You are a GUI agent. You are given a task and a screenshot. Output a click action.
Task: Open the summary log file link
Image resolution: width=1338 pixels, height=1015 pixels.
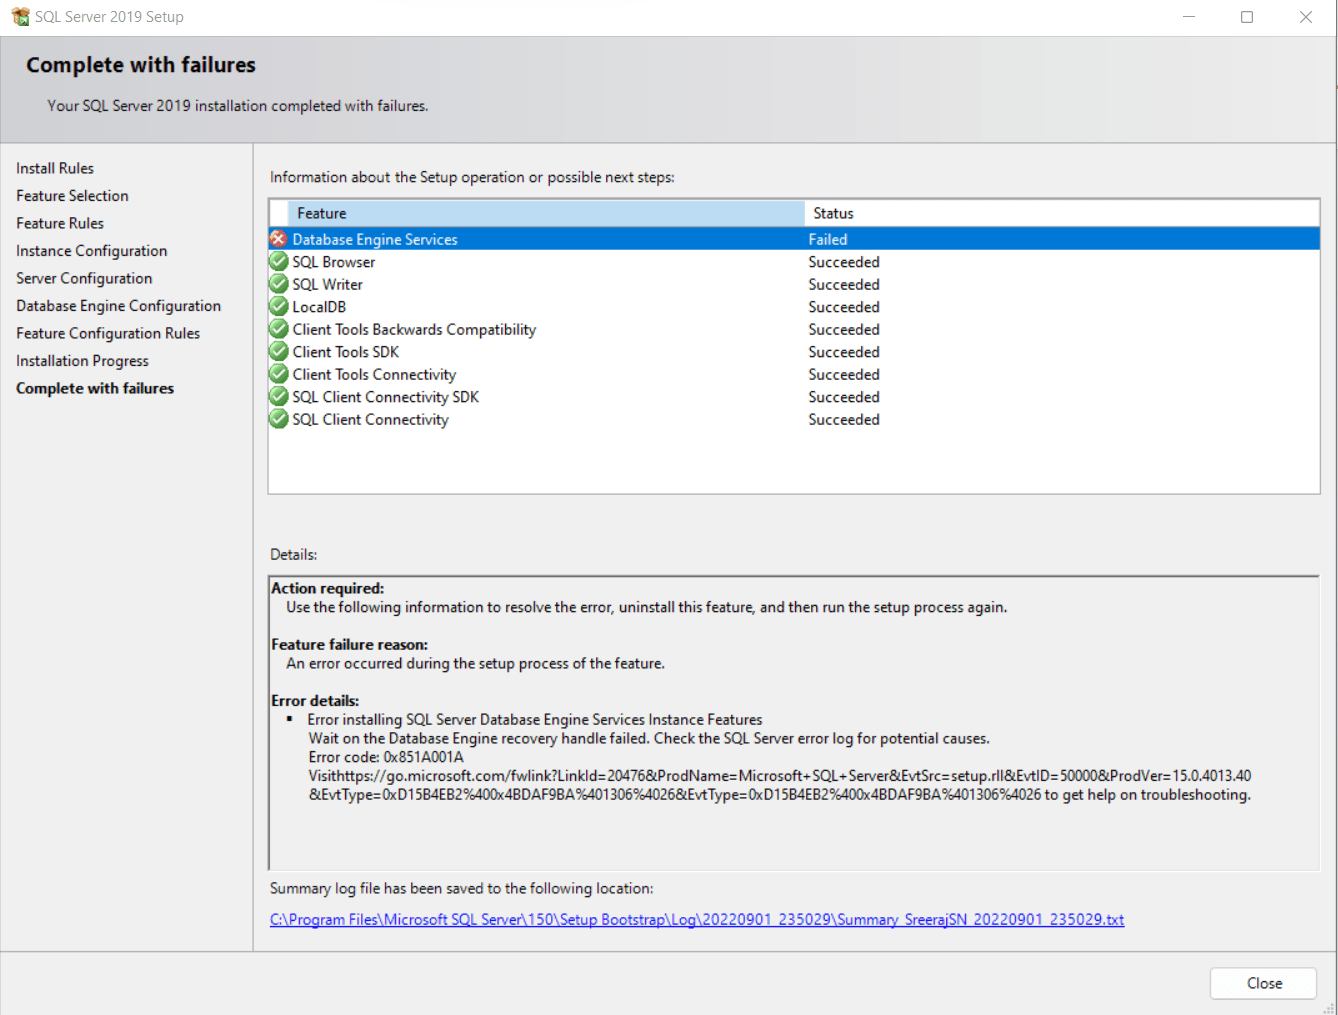(696, 919)
